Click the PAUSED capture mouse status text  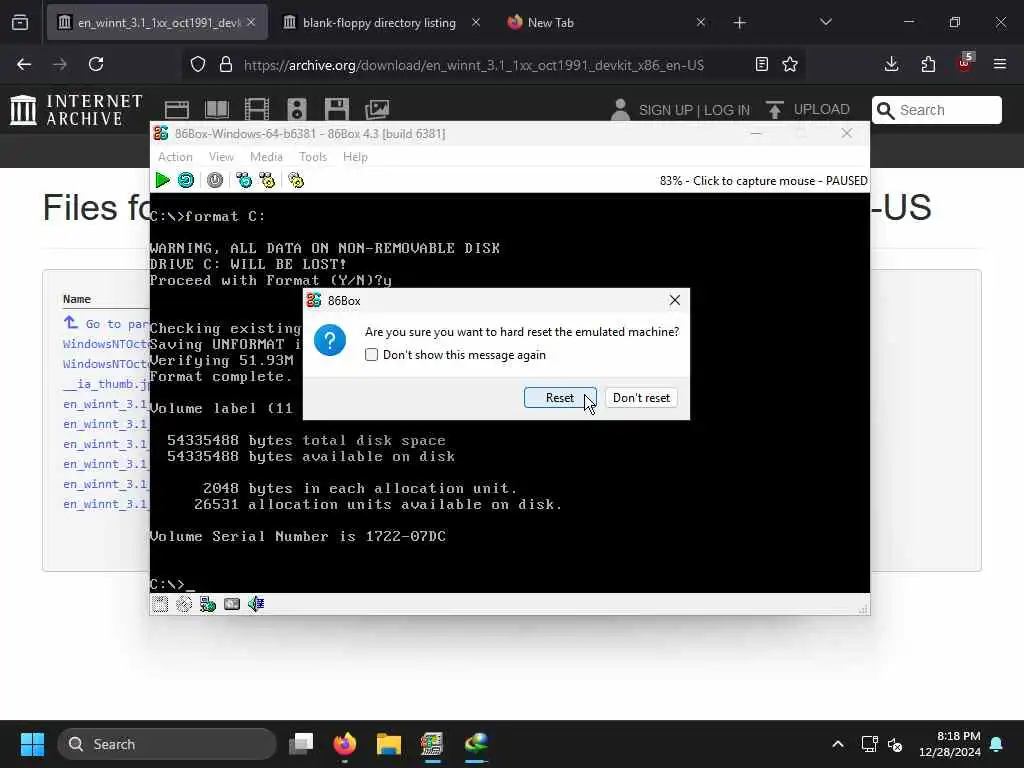[x=763, y=181]
